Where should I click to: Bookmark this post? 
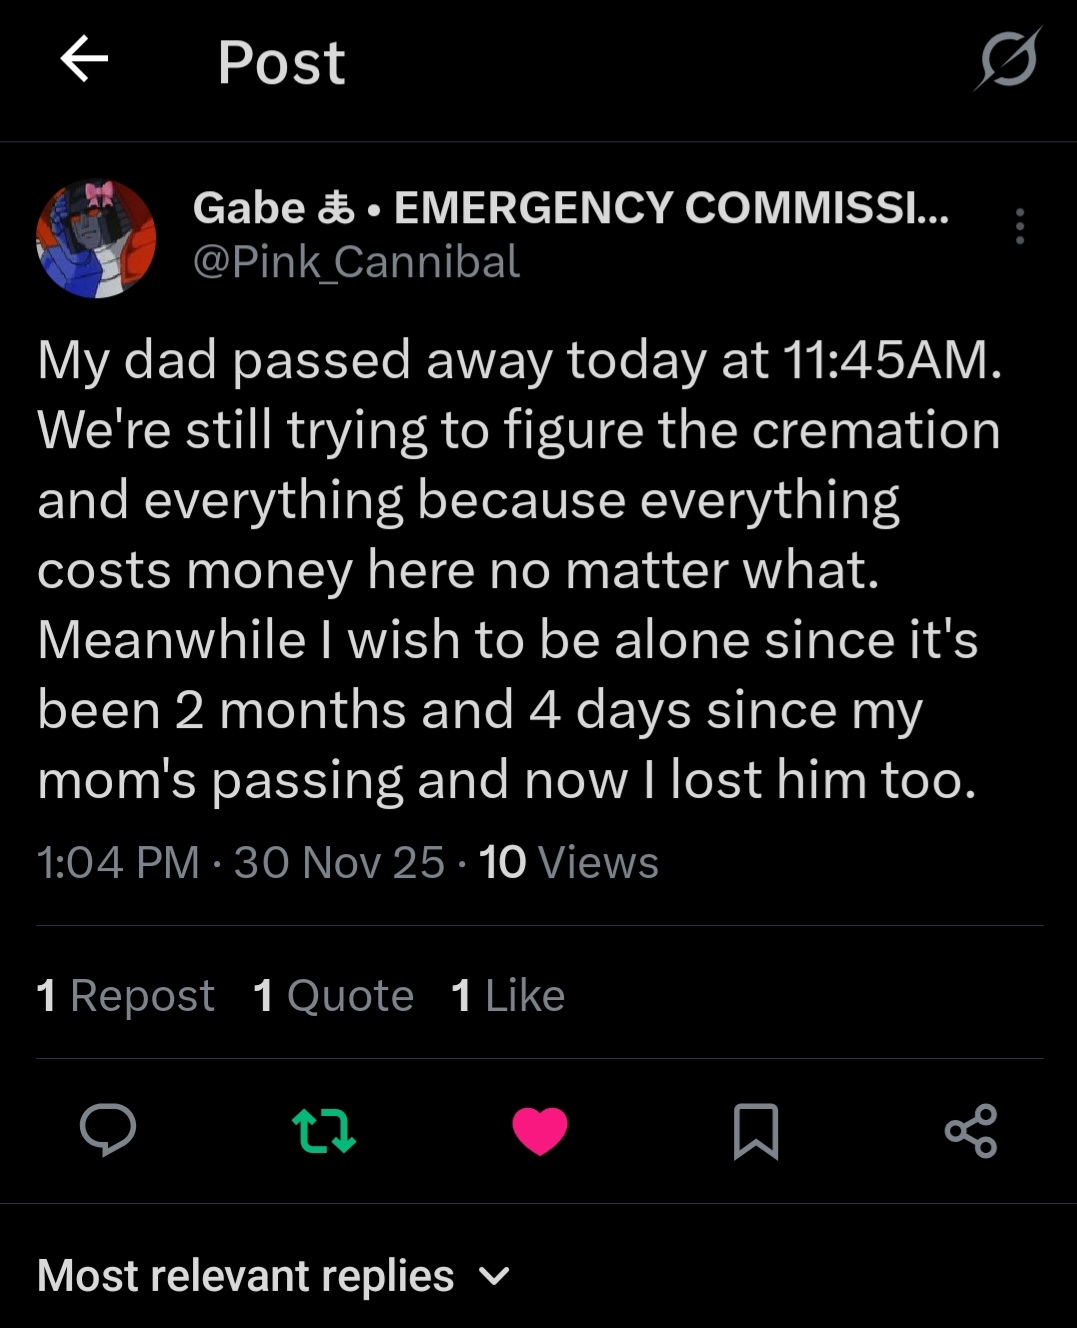click(x=756, y=1131)
